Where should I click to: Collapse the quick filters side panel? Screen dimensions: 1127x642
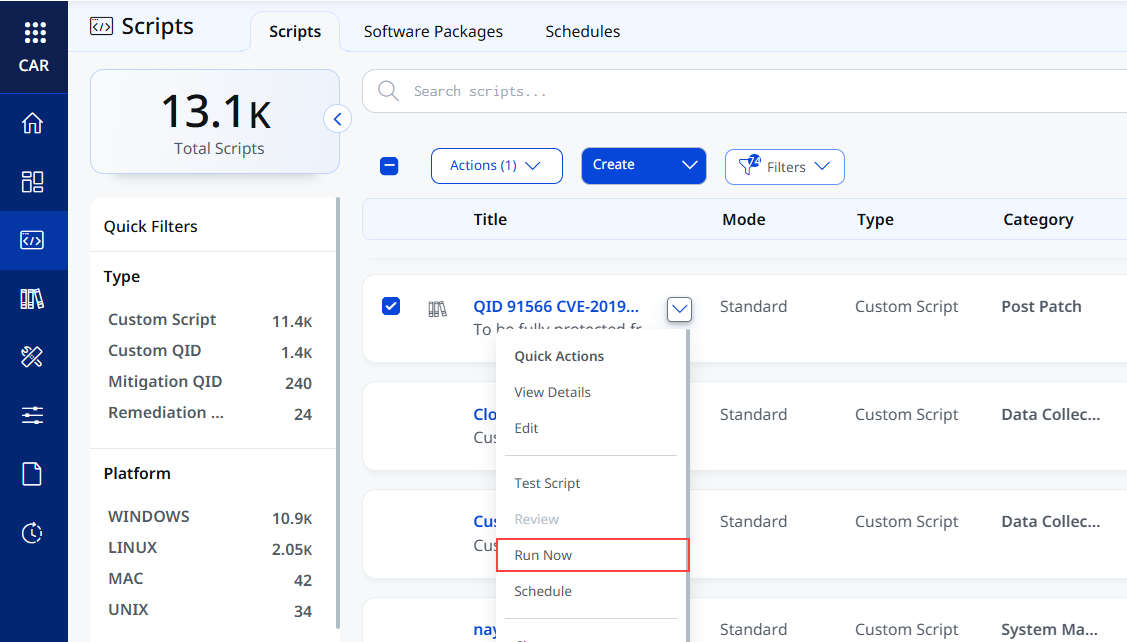point(337,119)
